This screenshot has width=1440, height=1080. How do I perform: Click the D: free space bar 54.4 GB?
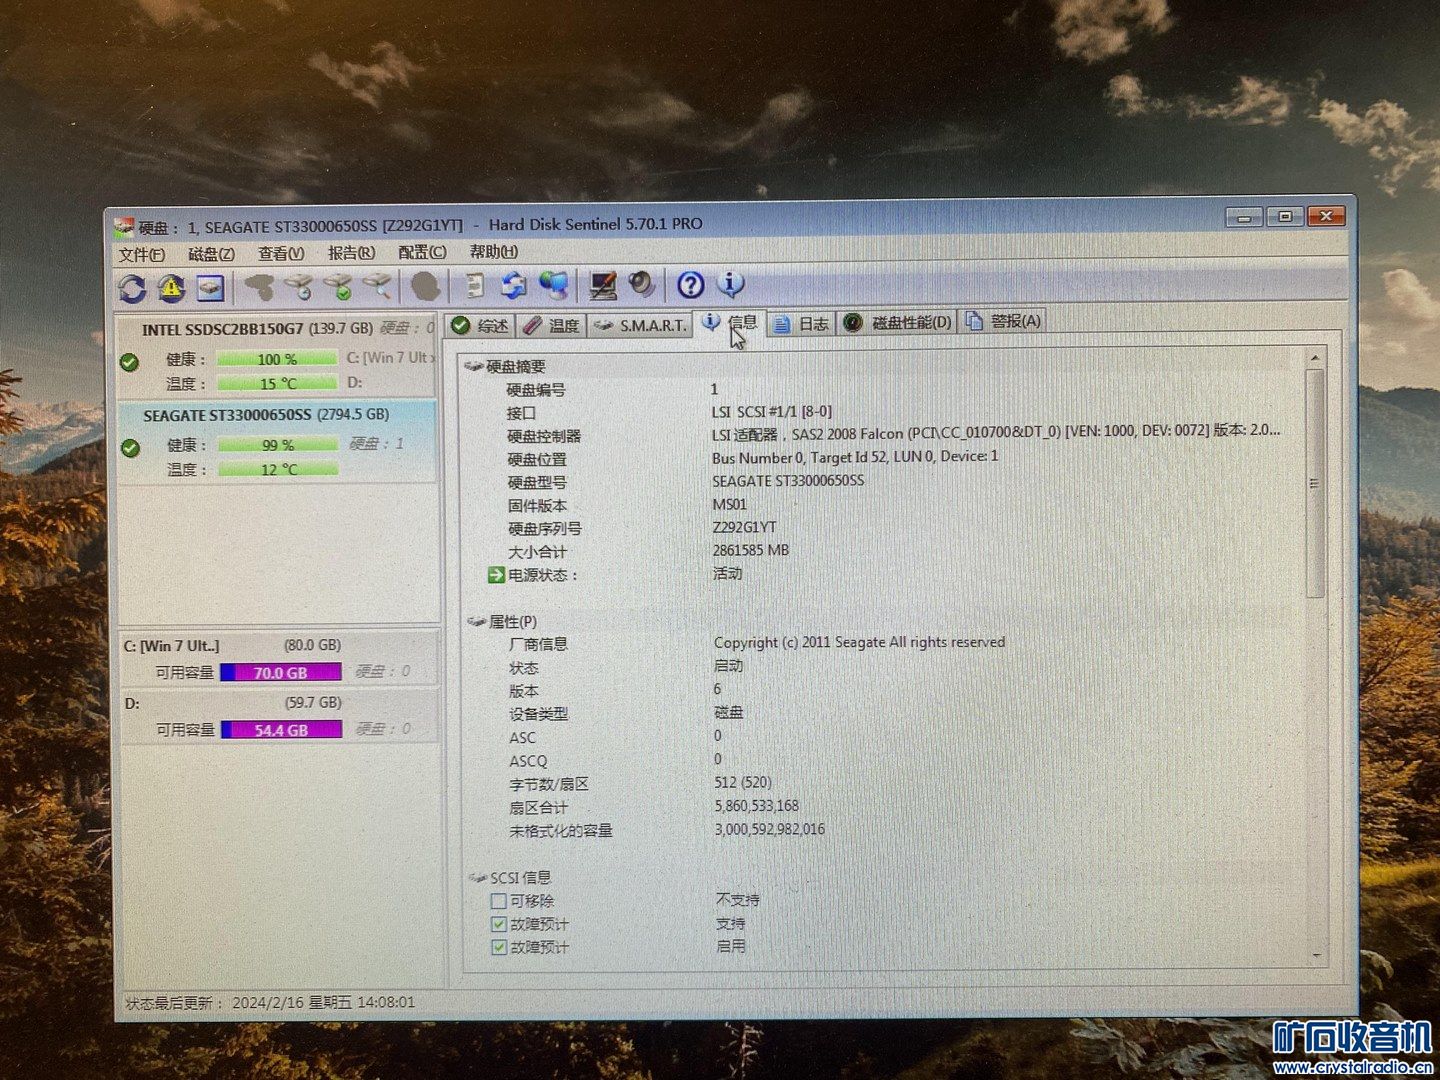[x=282, y=730]
